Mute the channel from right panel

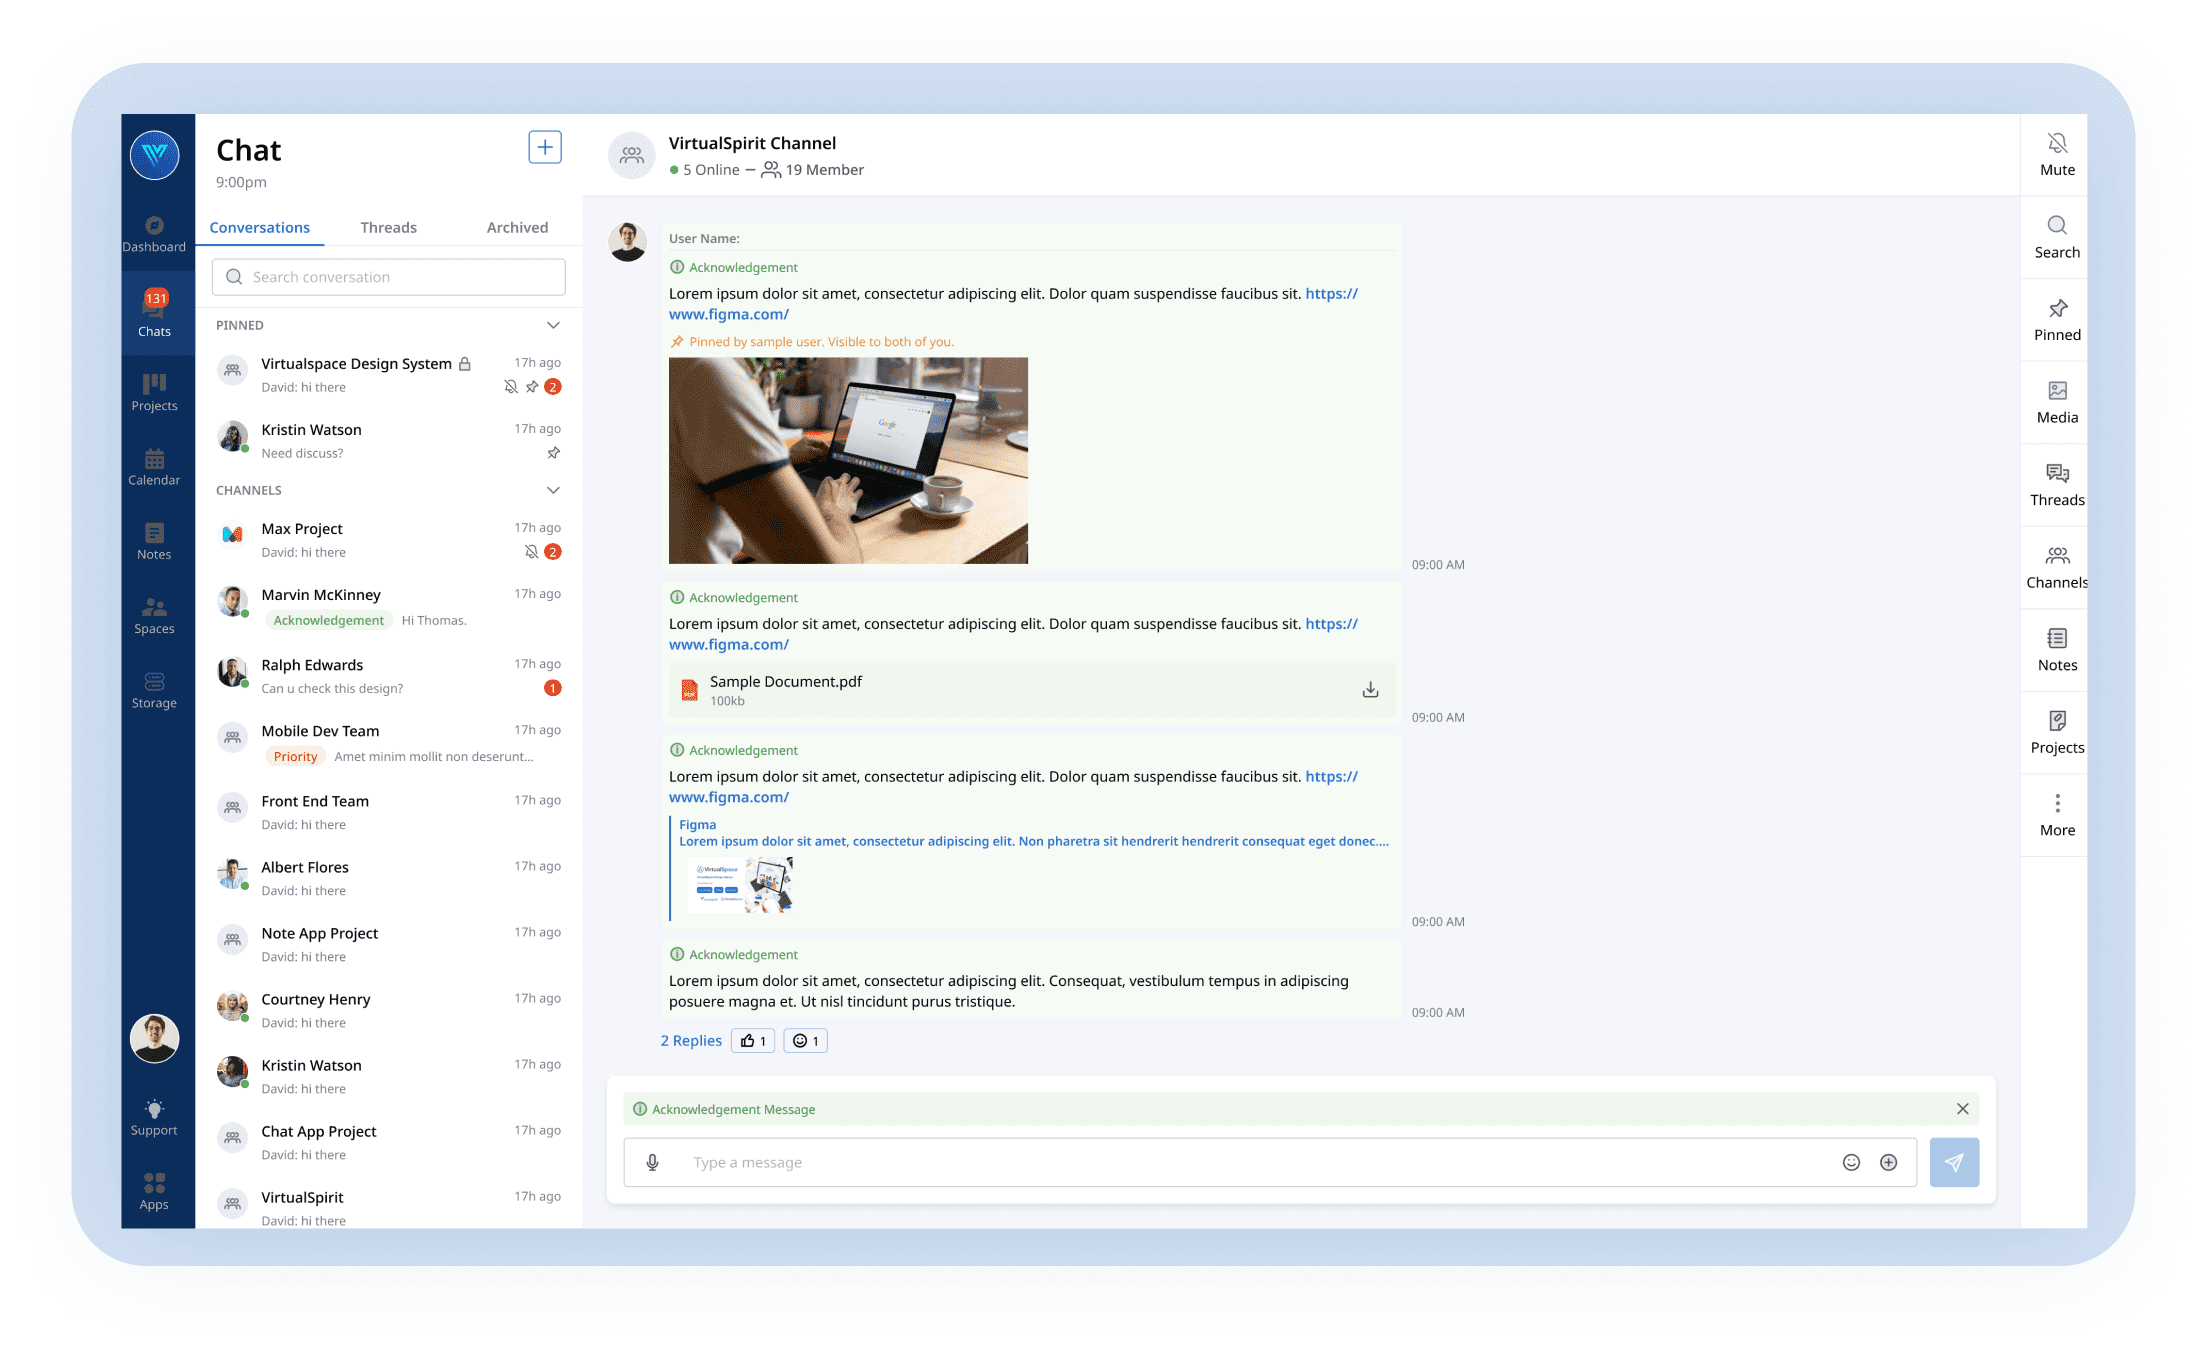[x=2057, y=155]
